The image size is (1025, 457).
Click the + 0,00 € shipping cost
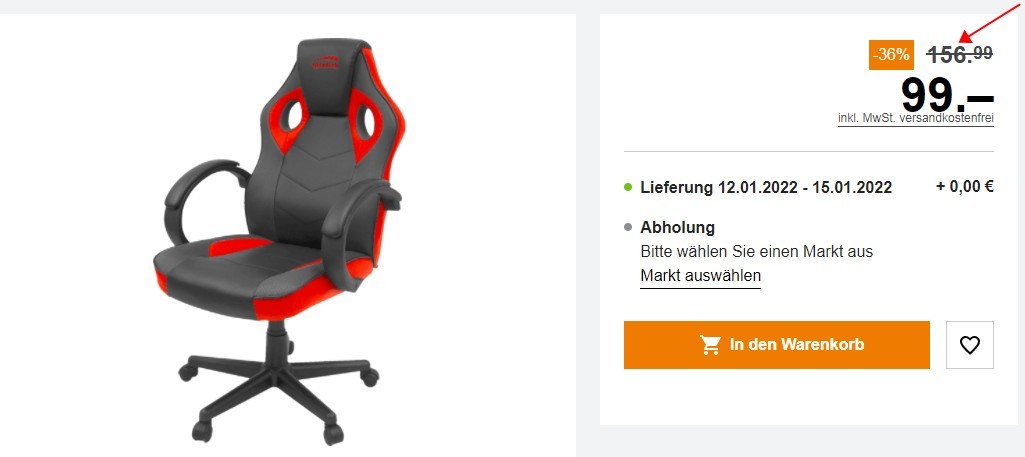pyautogui.click(x=965, y=186)
